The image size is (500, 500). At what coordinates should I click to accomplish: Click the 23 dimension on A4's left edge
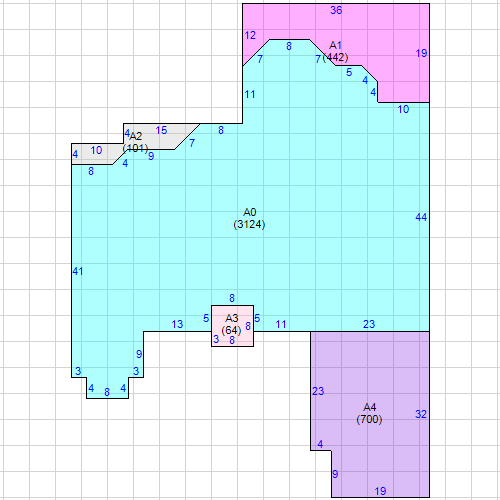[x=318, y=391]
